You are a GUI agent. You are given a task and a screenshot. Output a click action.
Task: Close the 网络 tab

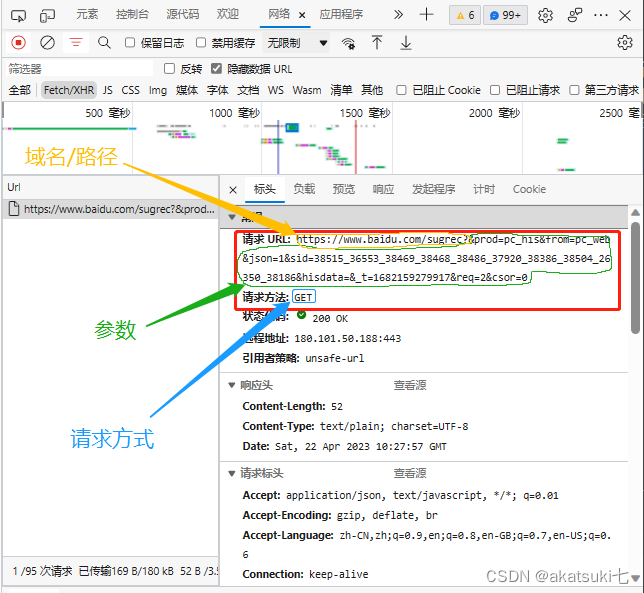click(x=302, y=16)
